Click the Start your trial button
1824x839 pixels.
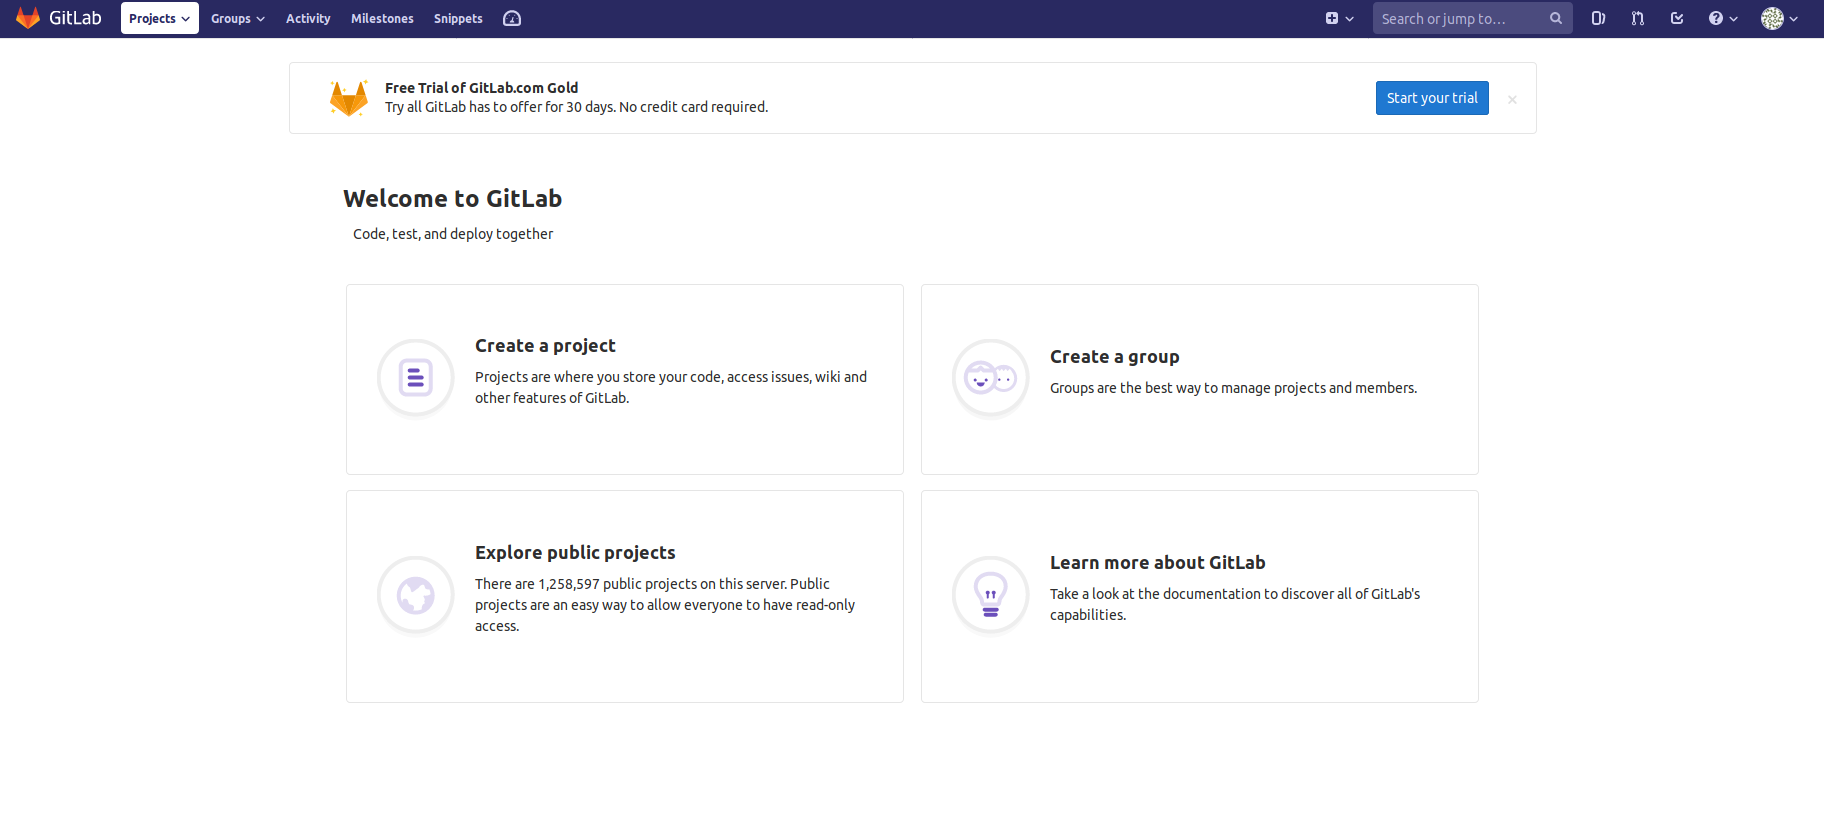coord(1432,98)
